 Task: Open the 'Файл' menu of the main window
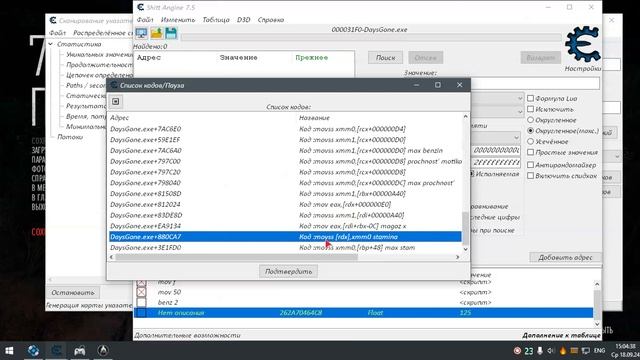pos(145,20)
